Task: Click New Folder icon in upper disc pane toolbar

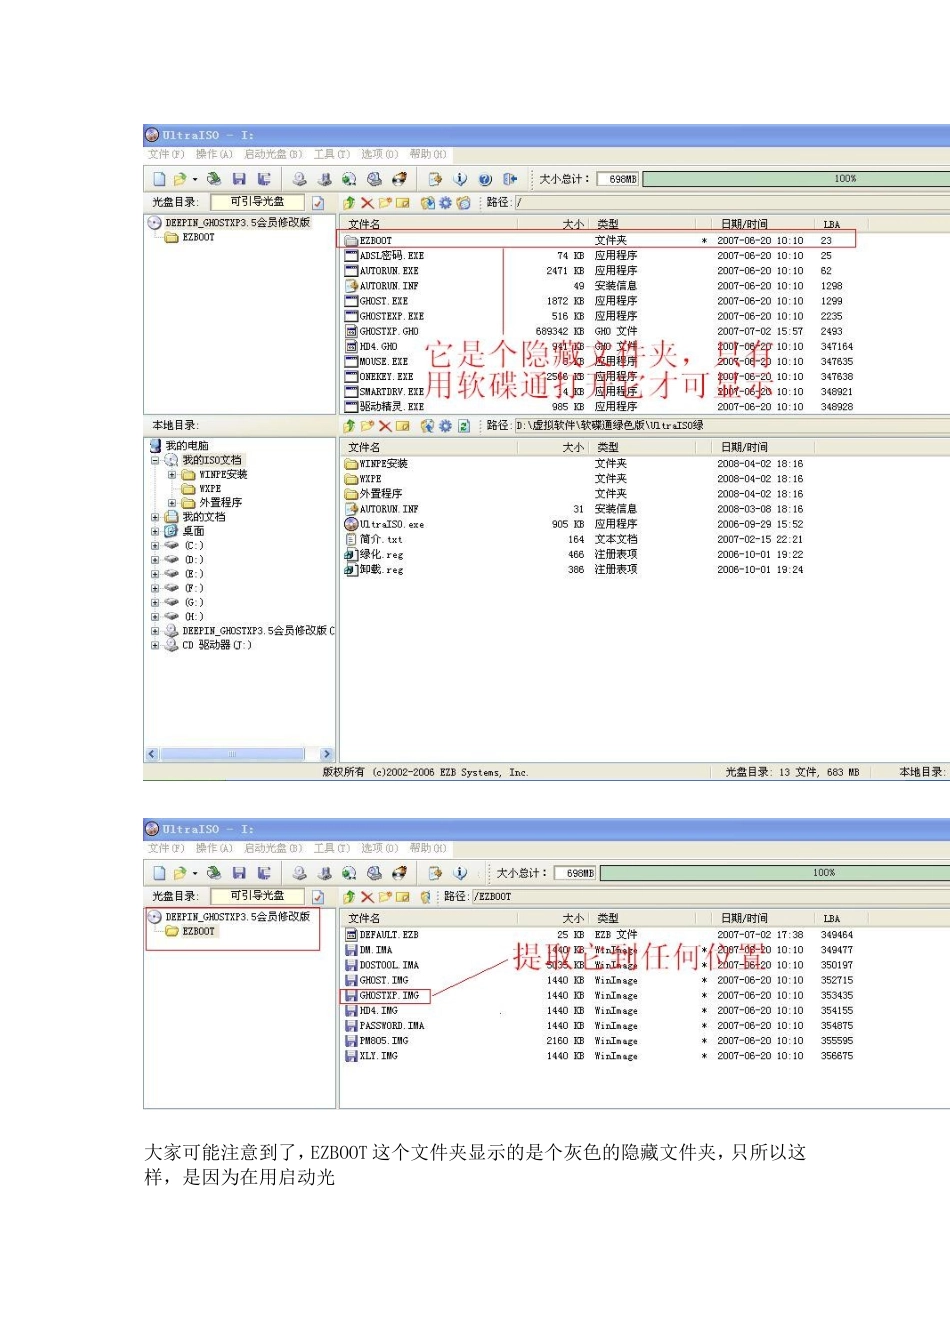Action: (385, 203)
